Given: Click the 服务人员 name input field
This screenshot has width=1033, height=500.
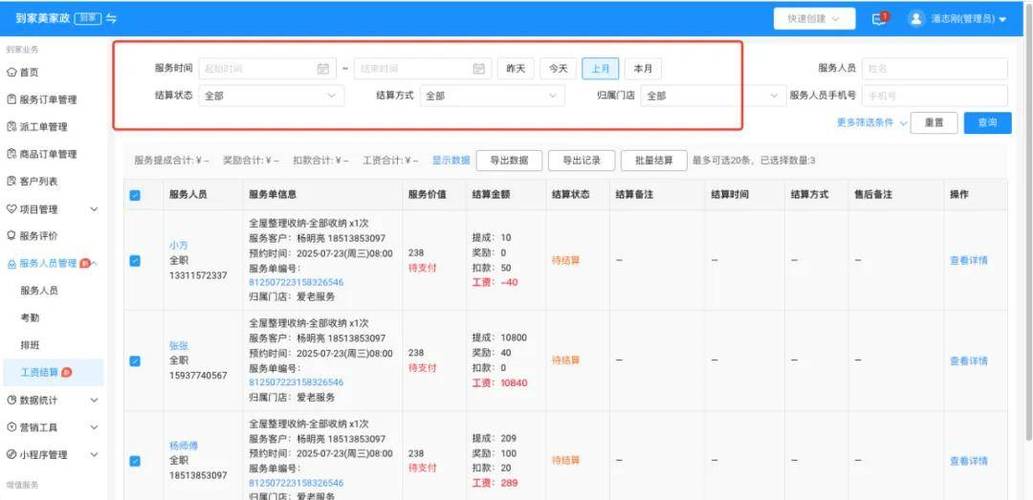Looking at the screenshot, I should coord(935,69).
